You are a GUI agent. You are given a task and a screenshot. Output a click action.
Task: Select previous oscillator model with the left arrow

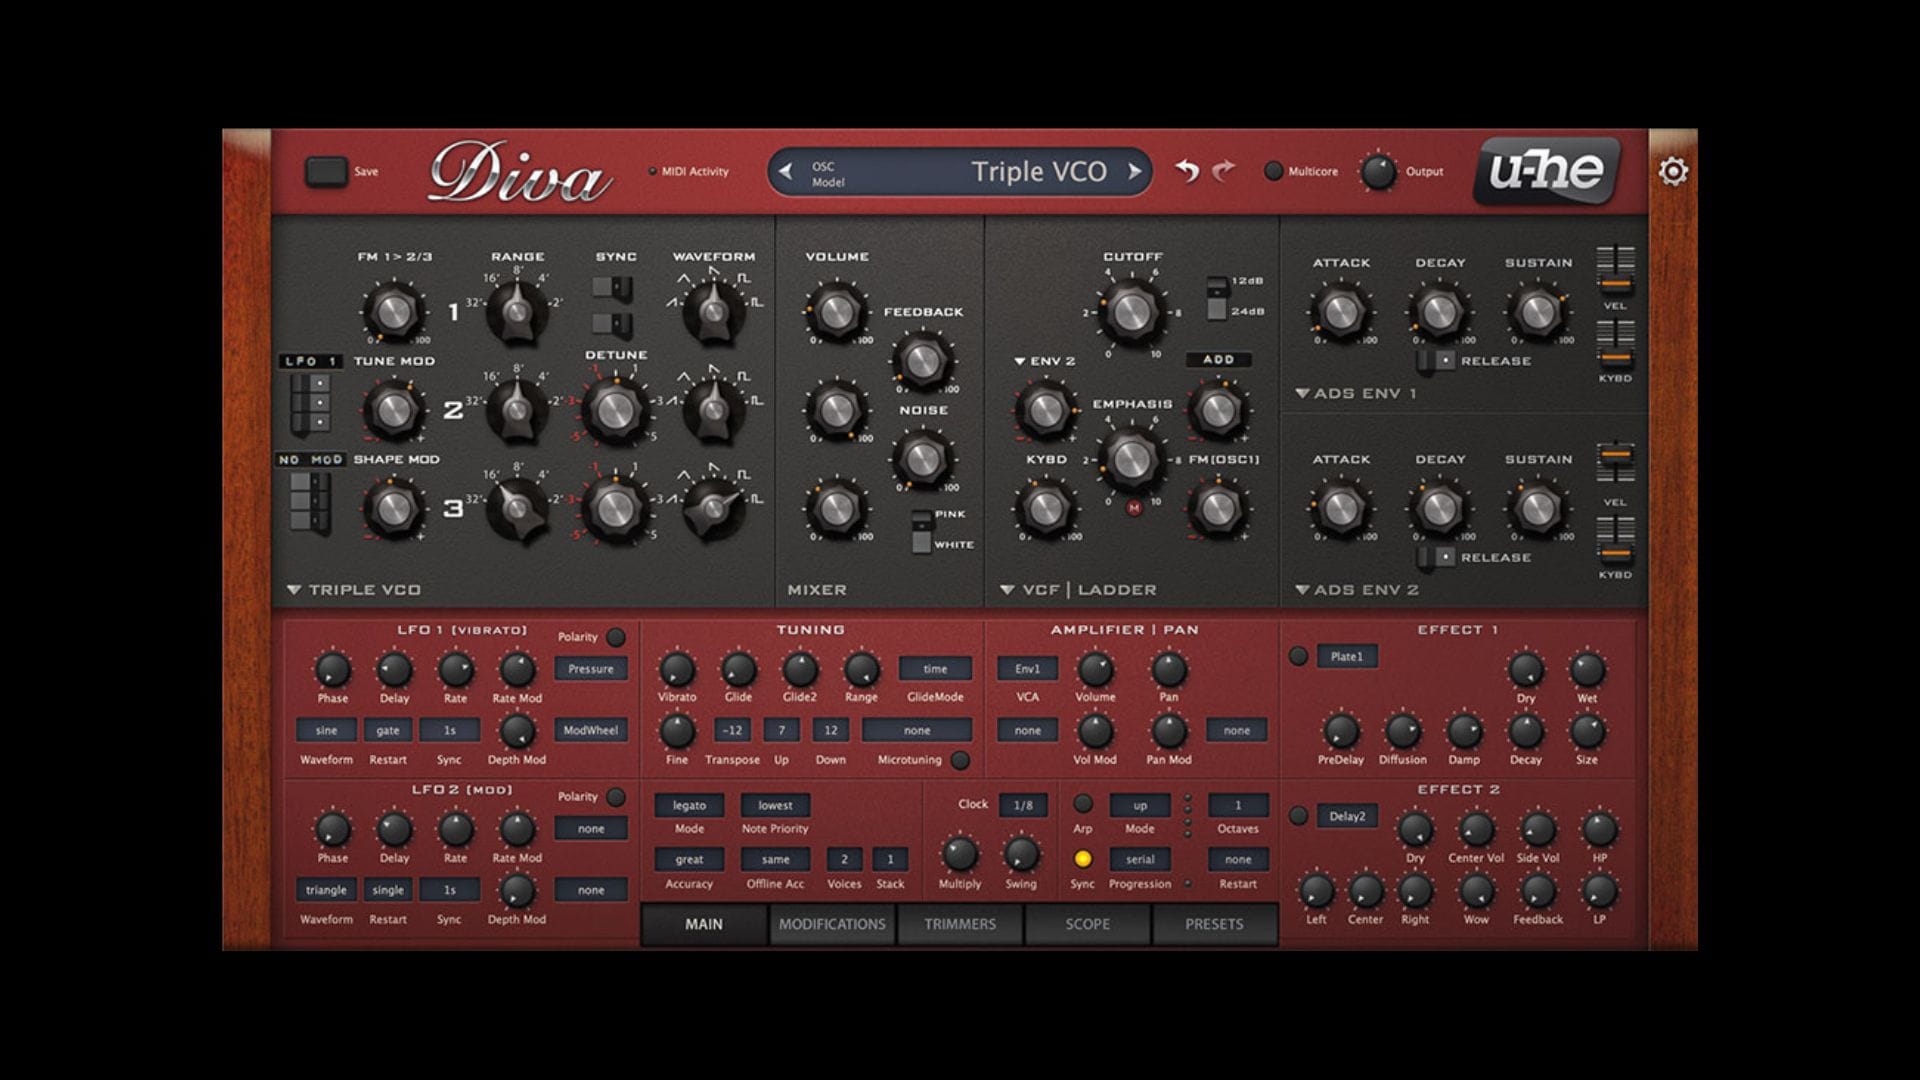point(786,172)
